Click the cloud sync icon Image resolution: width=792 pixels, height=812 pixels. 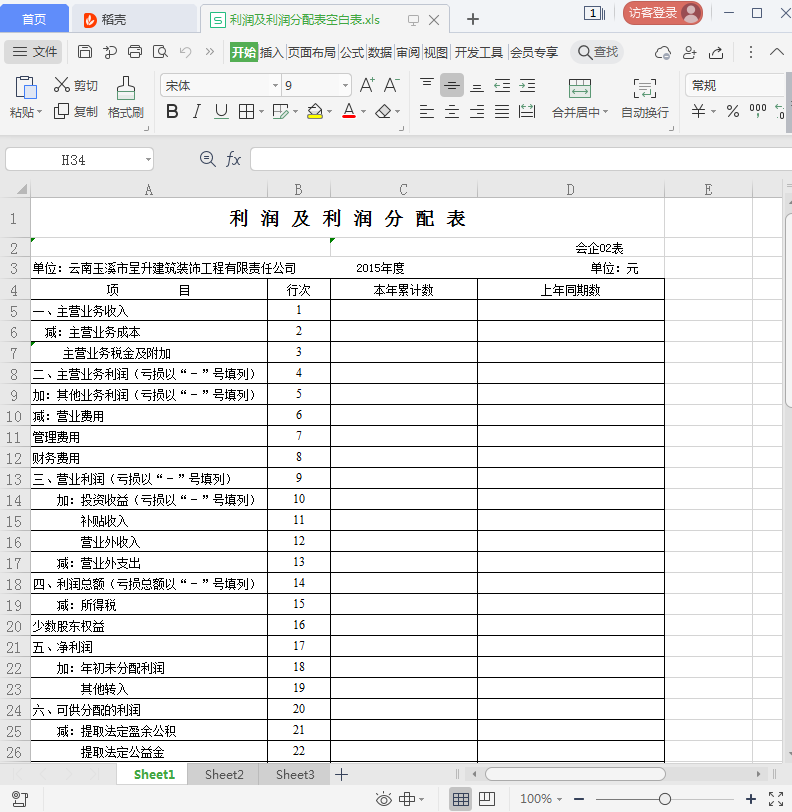[663, 52]
